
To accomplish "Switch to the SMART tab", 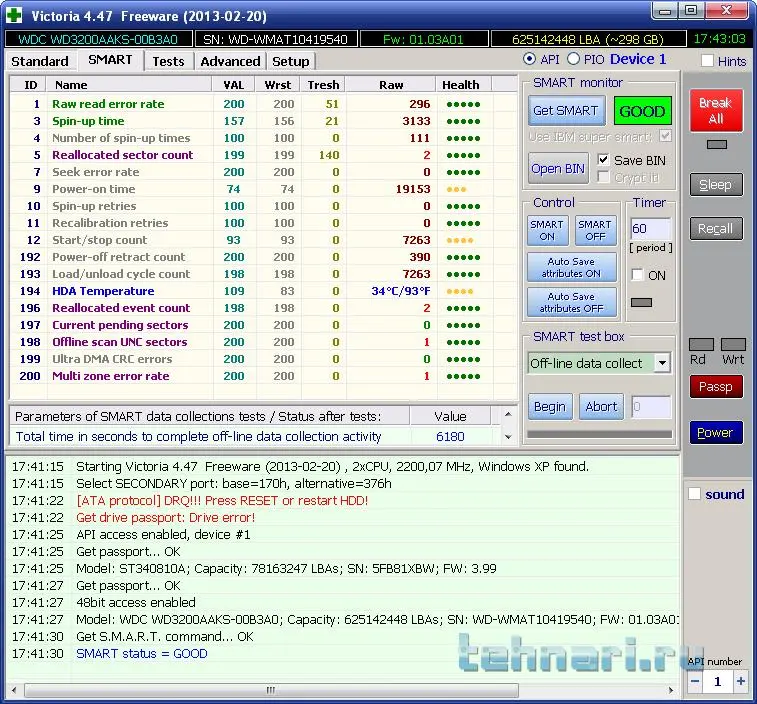I will [x=110, y=60].
